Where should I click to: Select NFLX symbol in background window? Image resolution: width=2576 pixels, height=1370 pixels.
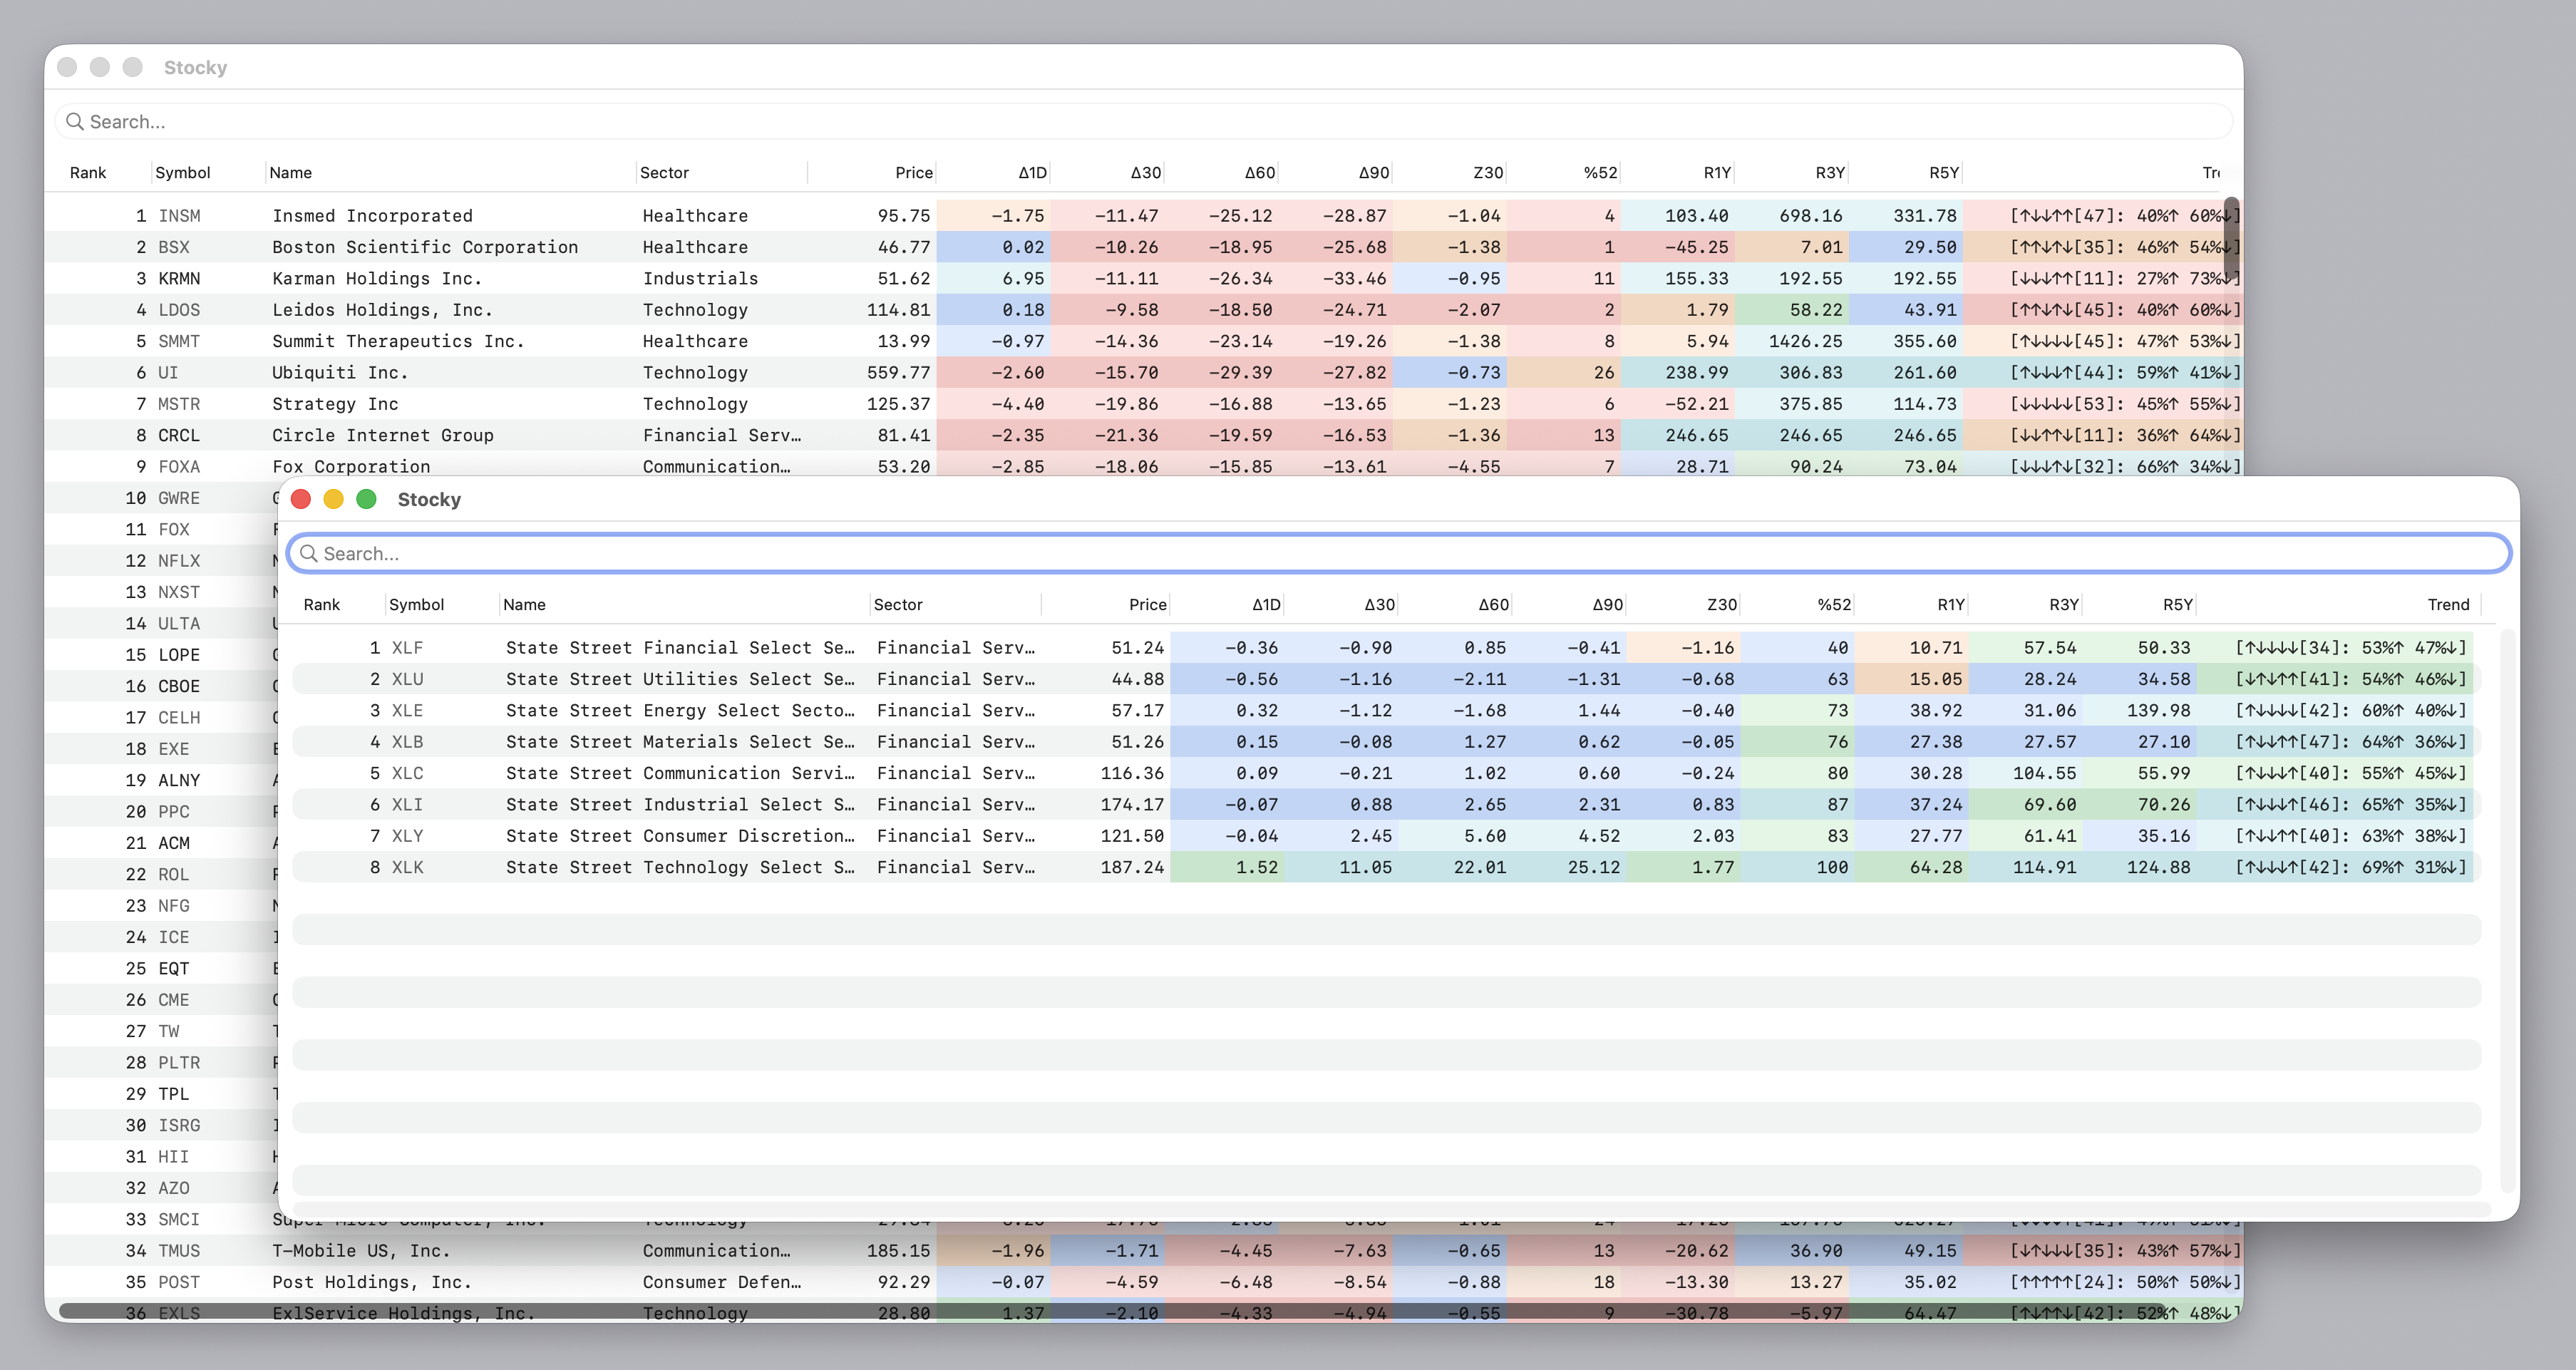(x=179, y=560)
